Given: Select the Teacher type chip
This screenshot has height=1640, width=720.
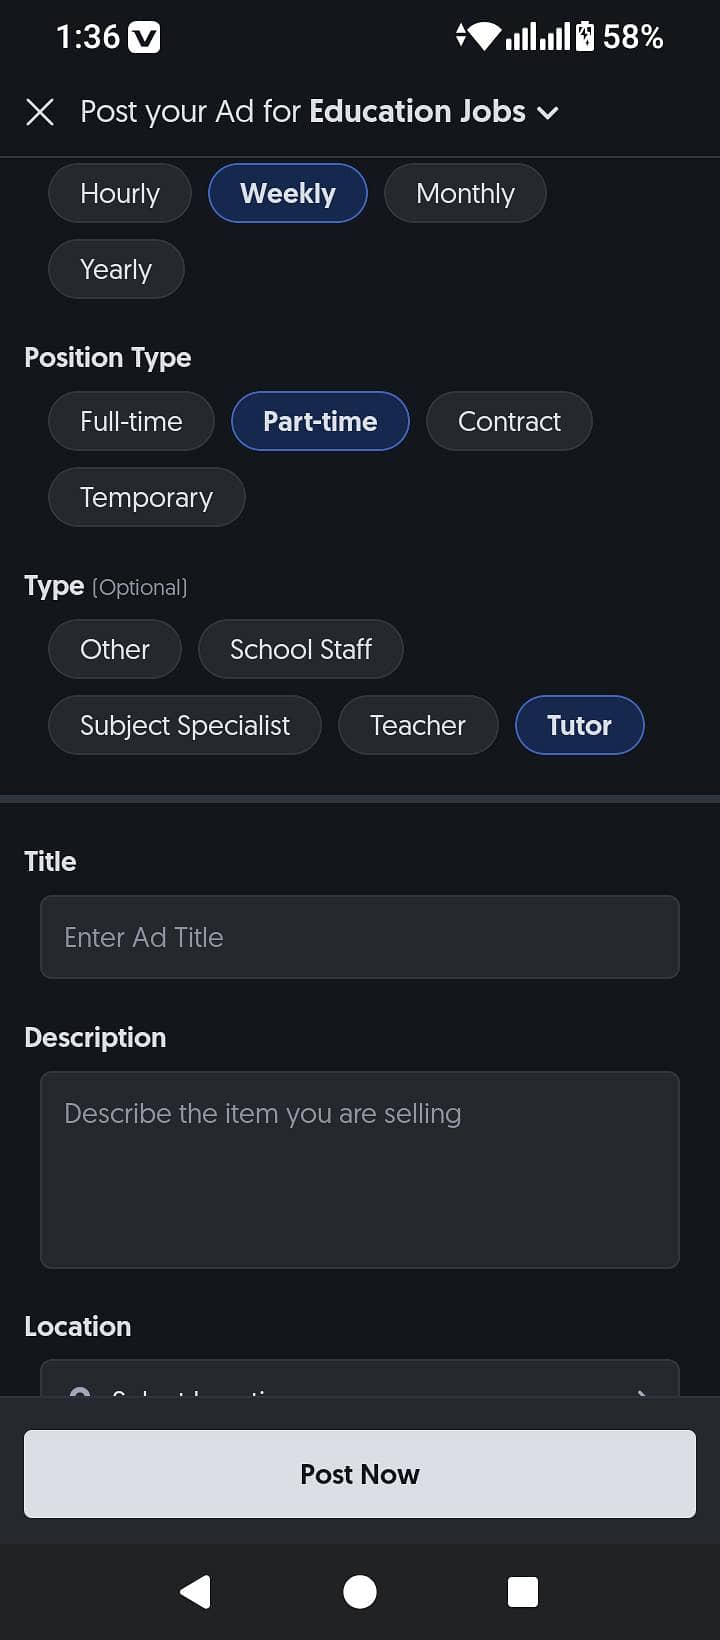Looking at the screenshot, I should 418,725.
